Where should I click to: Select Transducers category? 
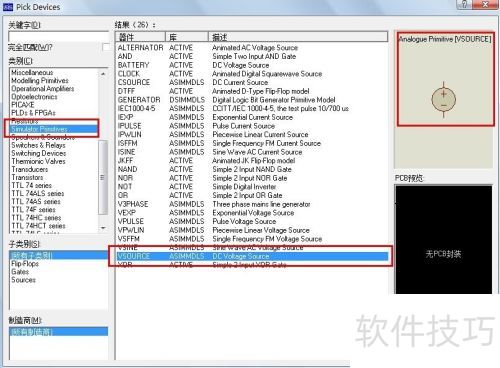pyautogui.click(x=30, y=169)
